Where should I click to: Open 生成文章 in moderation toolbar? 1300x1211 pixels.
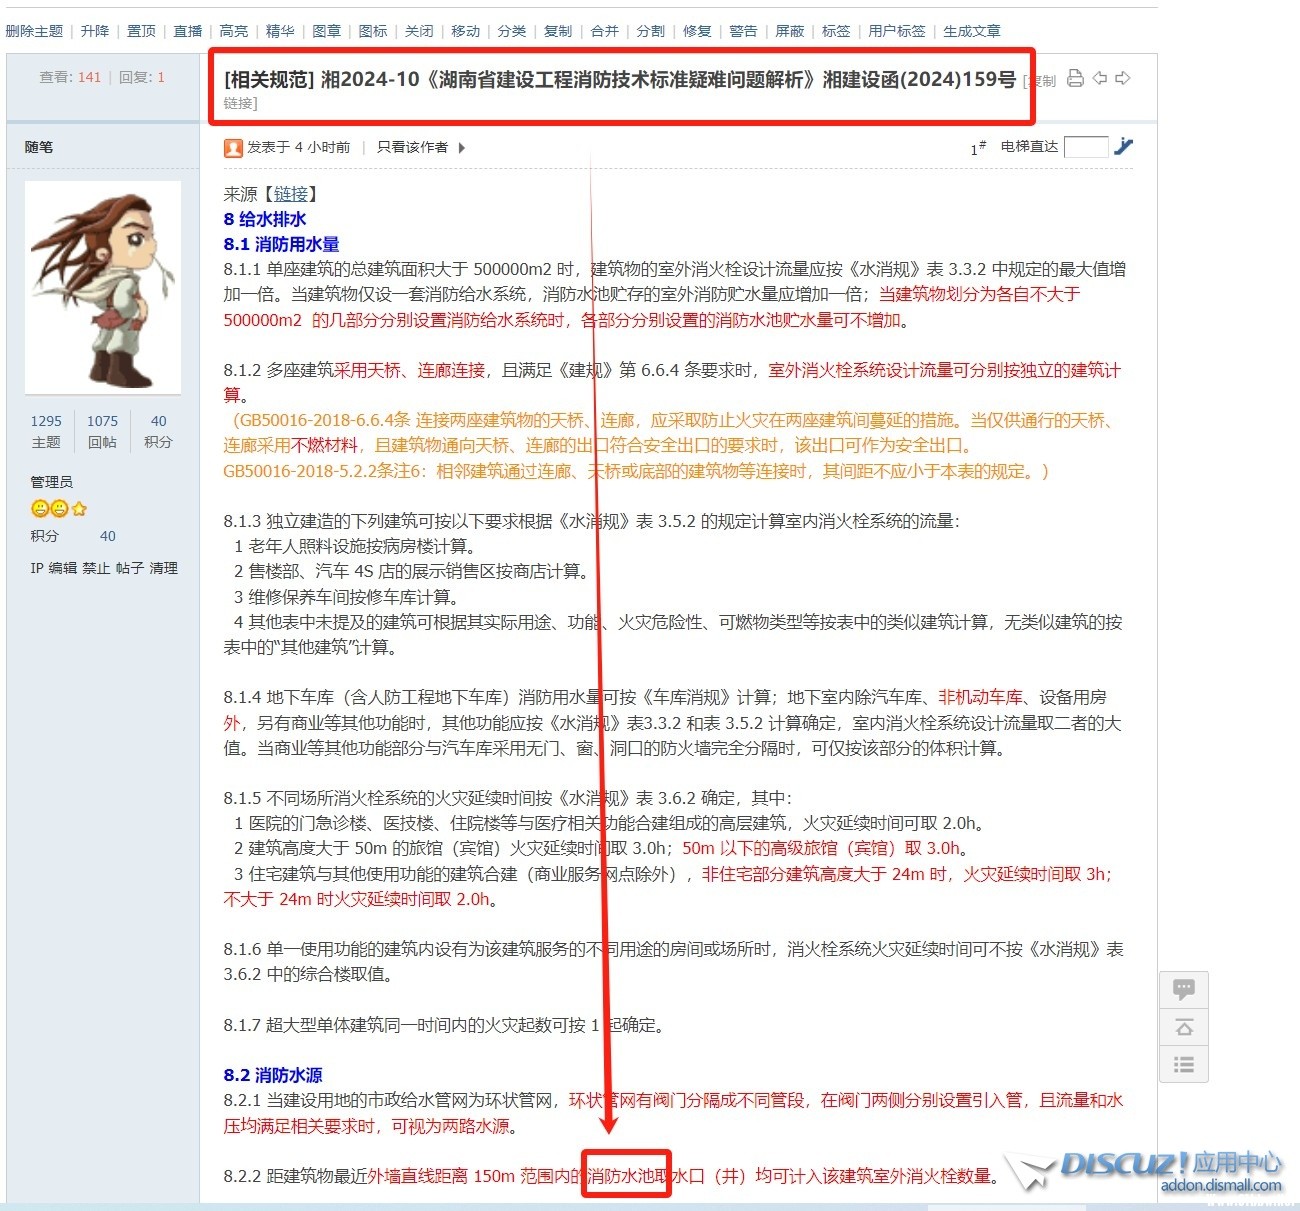tap(971, 31)
